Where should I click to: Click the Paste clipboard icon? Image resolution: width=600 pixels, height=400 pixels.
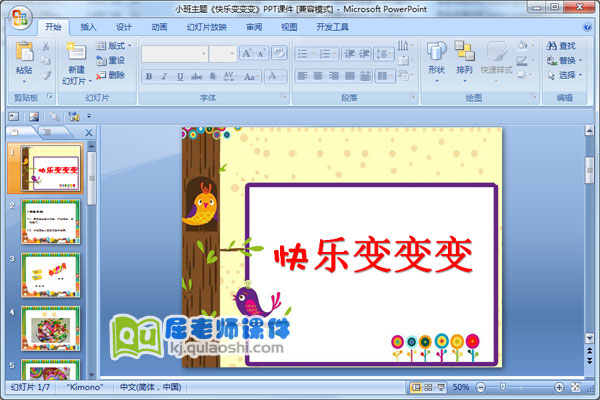coord(24,51)
